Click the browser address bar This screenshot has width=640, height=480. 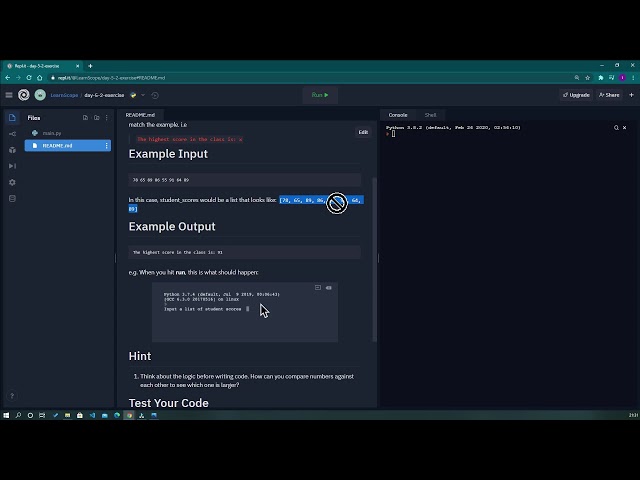pos(310,78)
